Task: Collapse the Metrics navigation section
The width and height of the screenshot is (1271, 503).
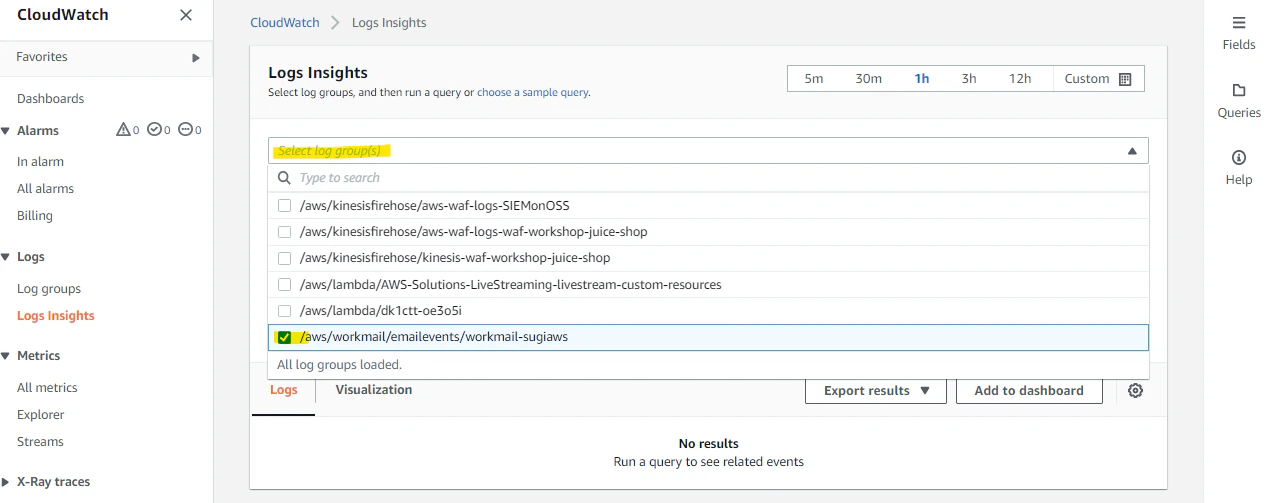Action: [5, 356]
